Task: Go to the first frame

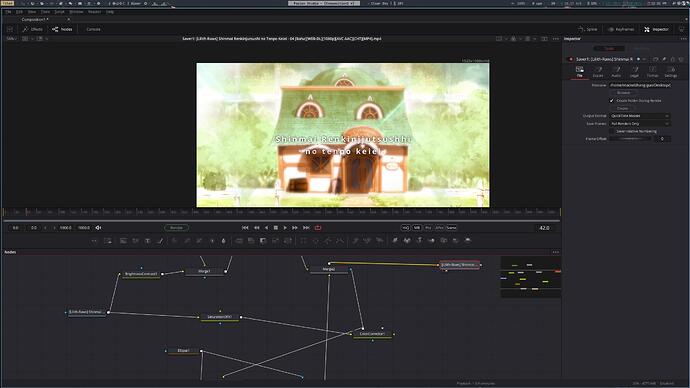Action: click(245, 228)
